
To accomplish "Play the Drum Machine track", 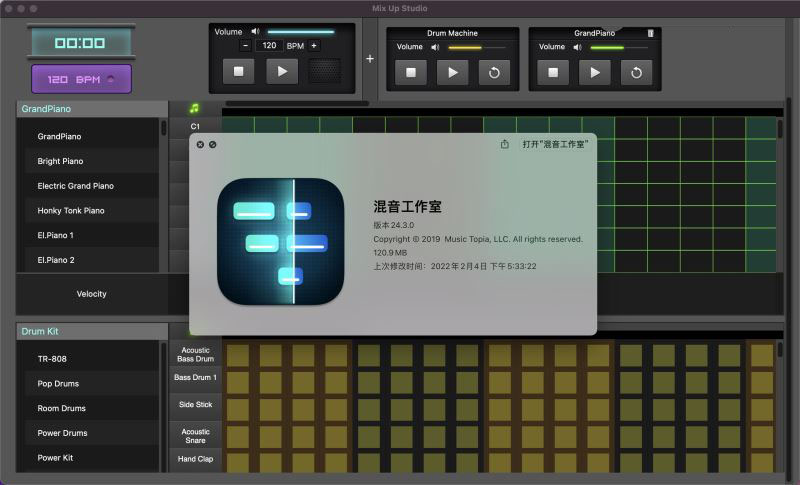I will (453, 72).
